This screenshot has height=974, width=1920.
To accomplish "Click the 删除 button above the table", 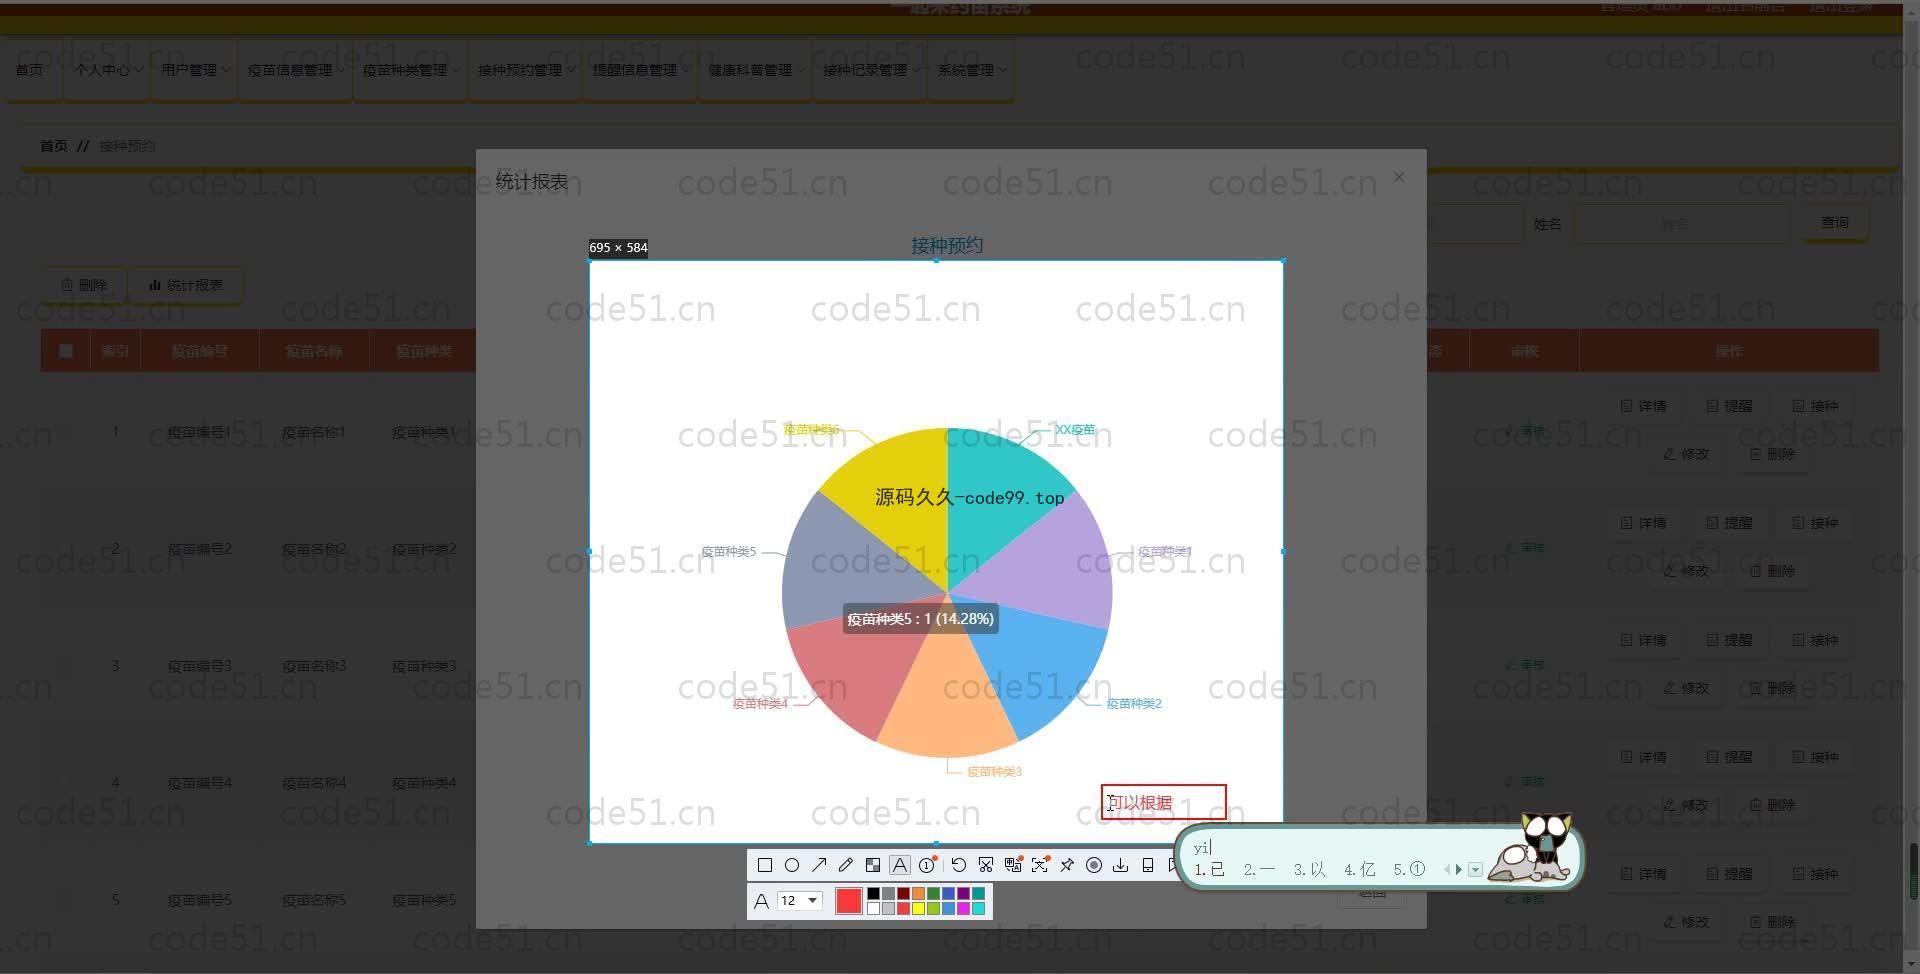I will tap(83, 285).
